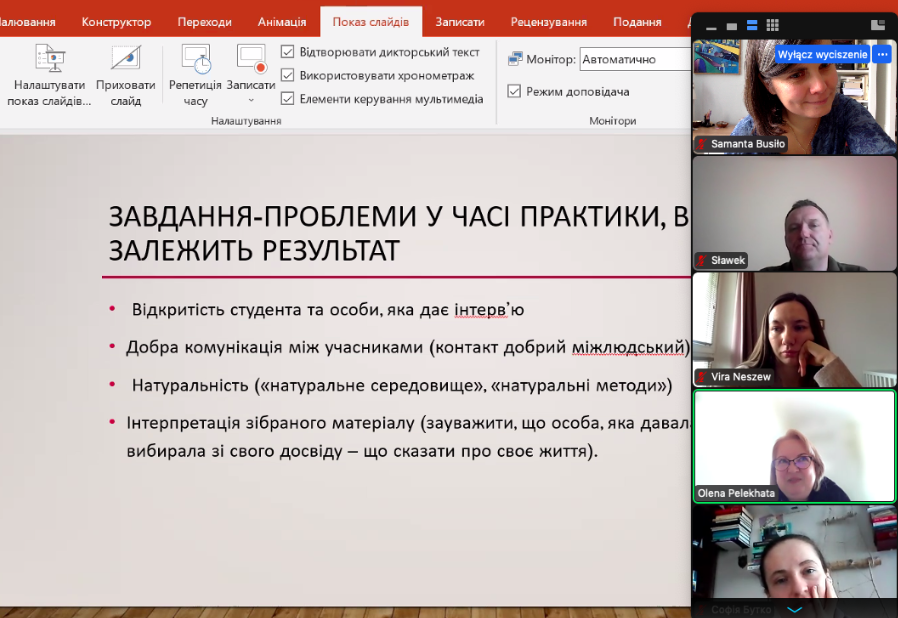The height and width of the screenshot is (618, 898).
Task: Select Zoom speaker strip view icon
Action: pos(752,25)
